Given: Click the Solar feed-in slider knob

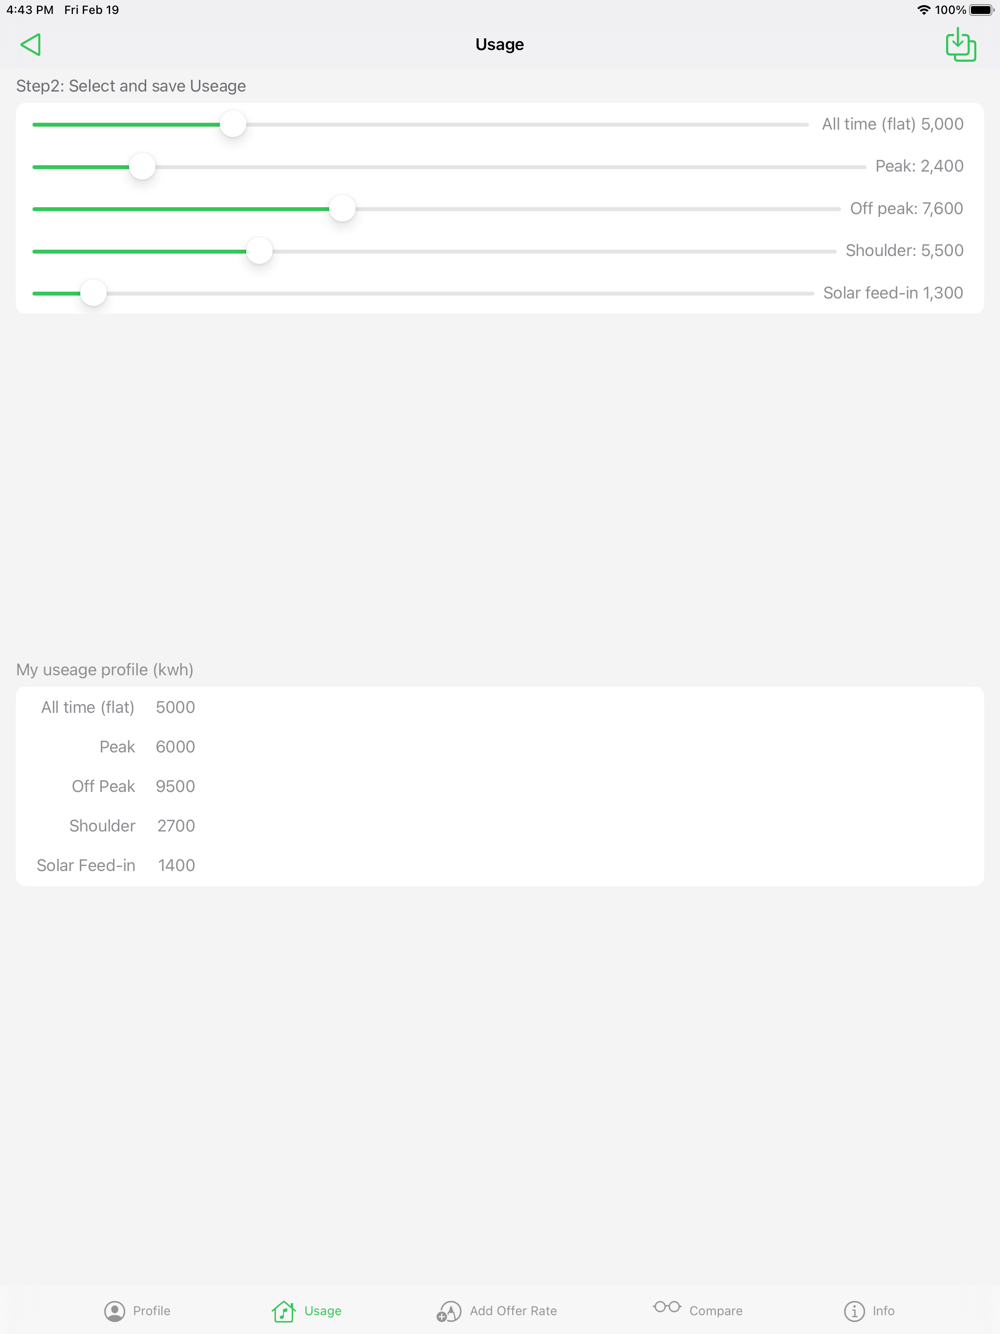Looking at the screenshot, I should [x=93, y=293].
